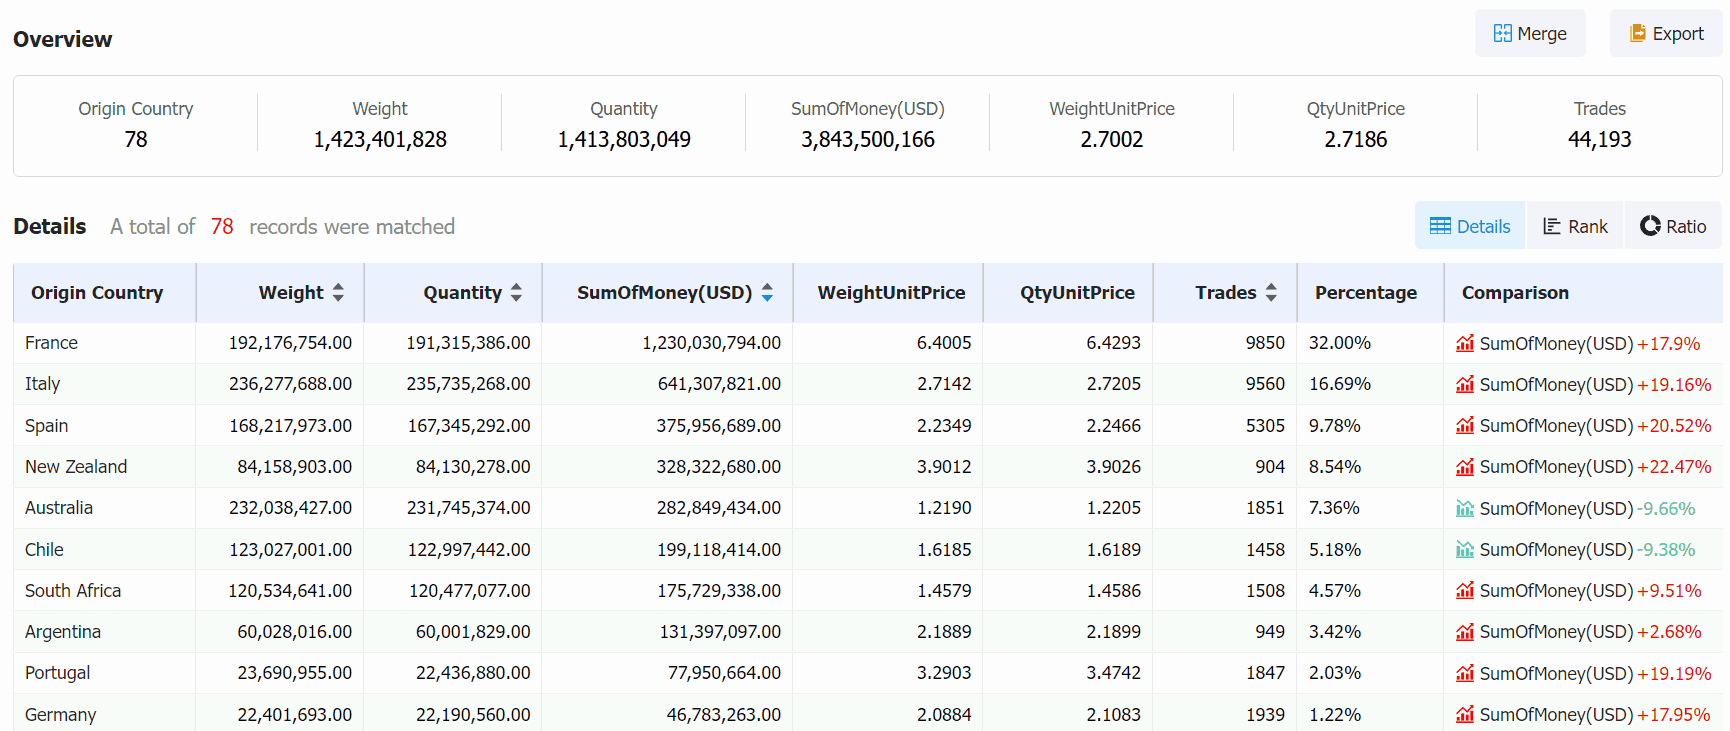Click 9850 trades value for France

(1265, 343)
